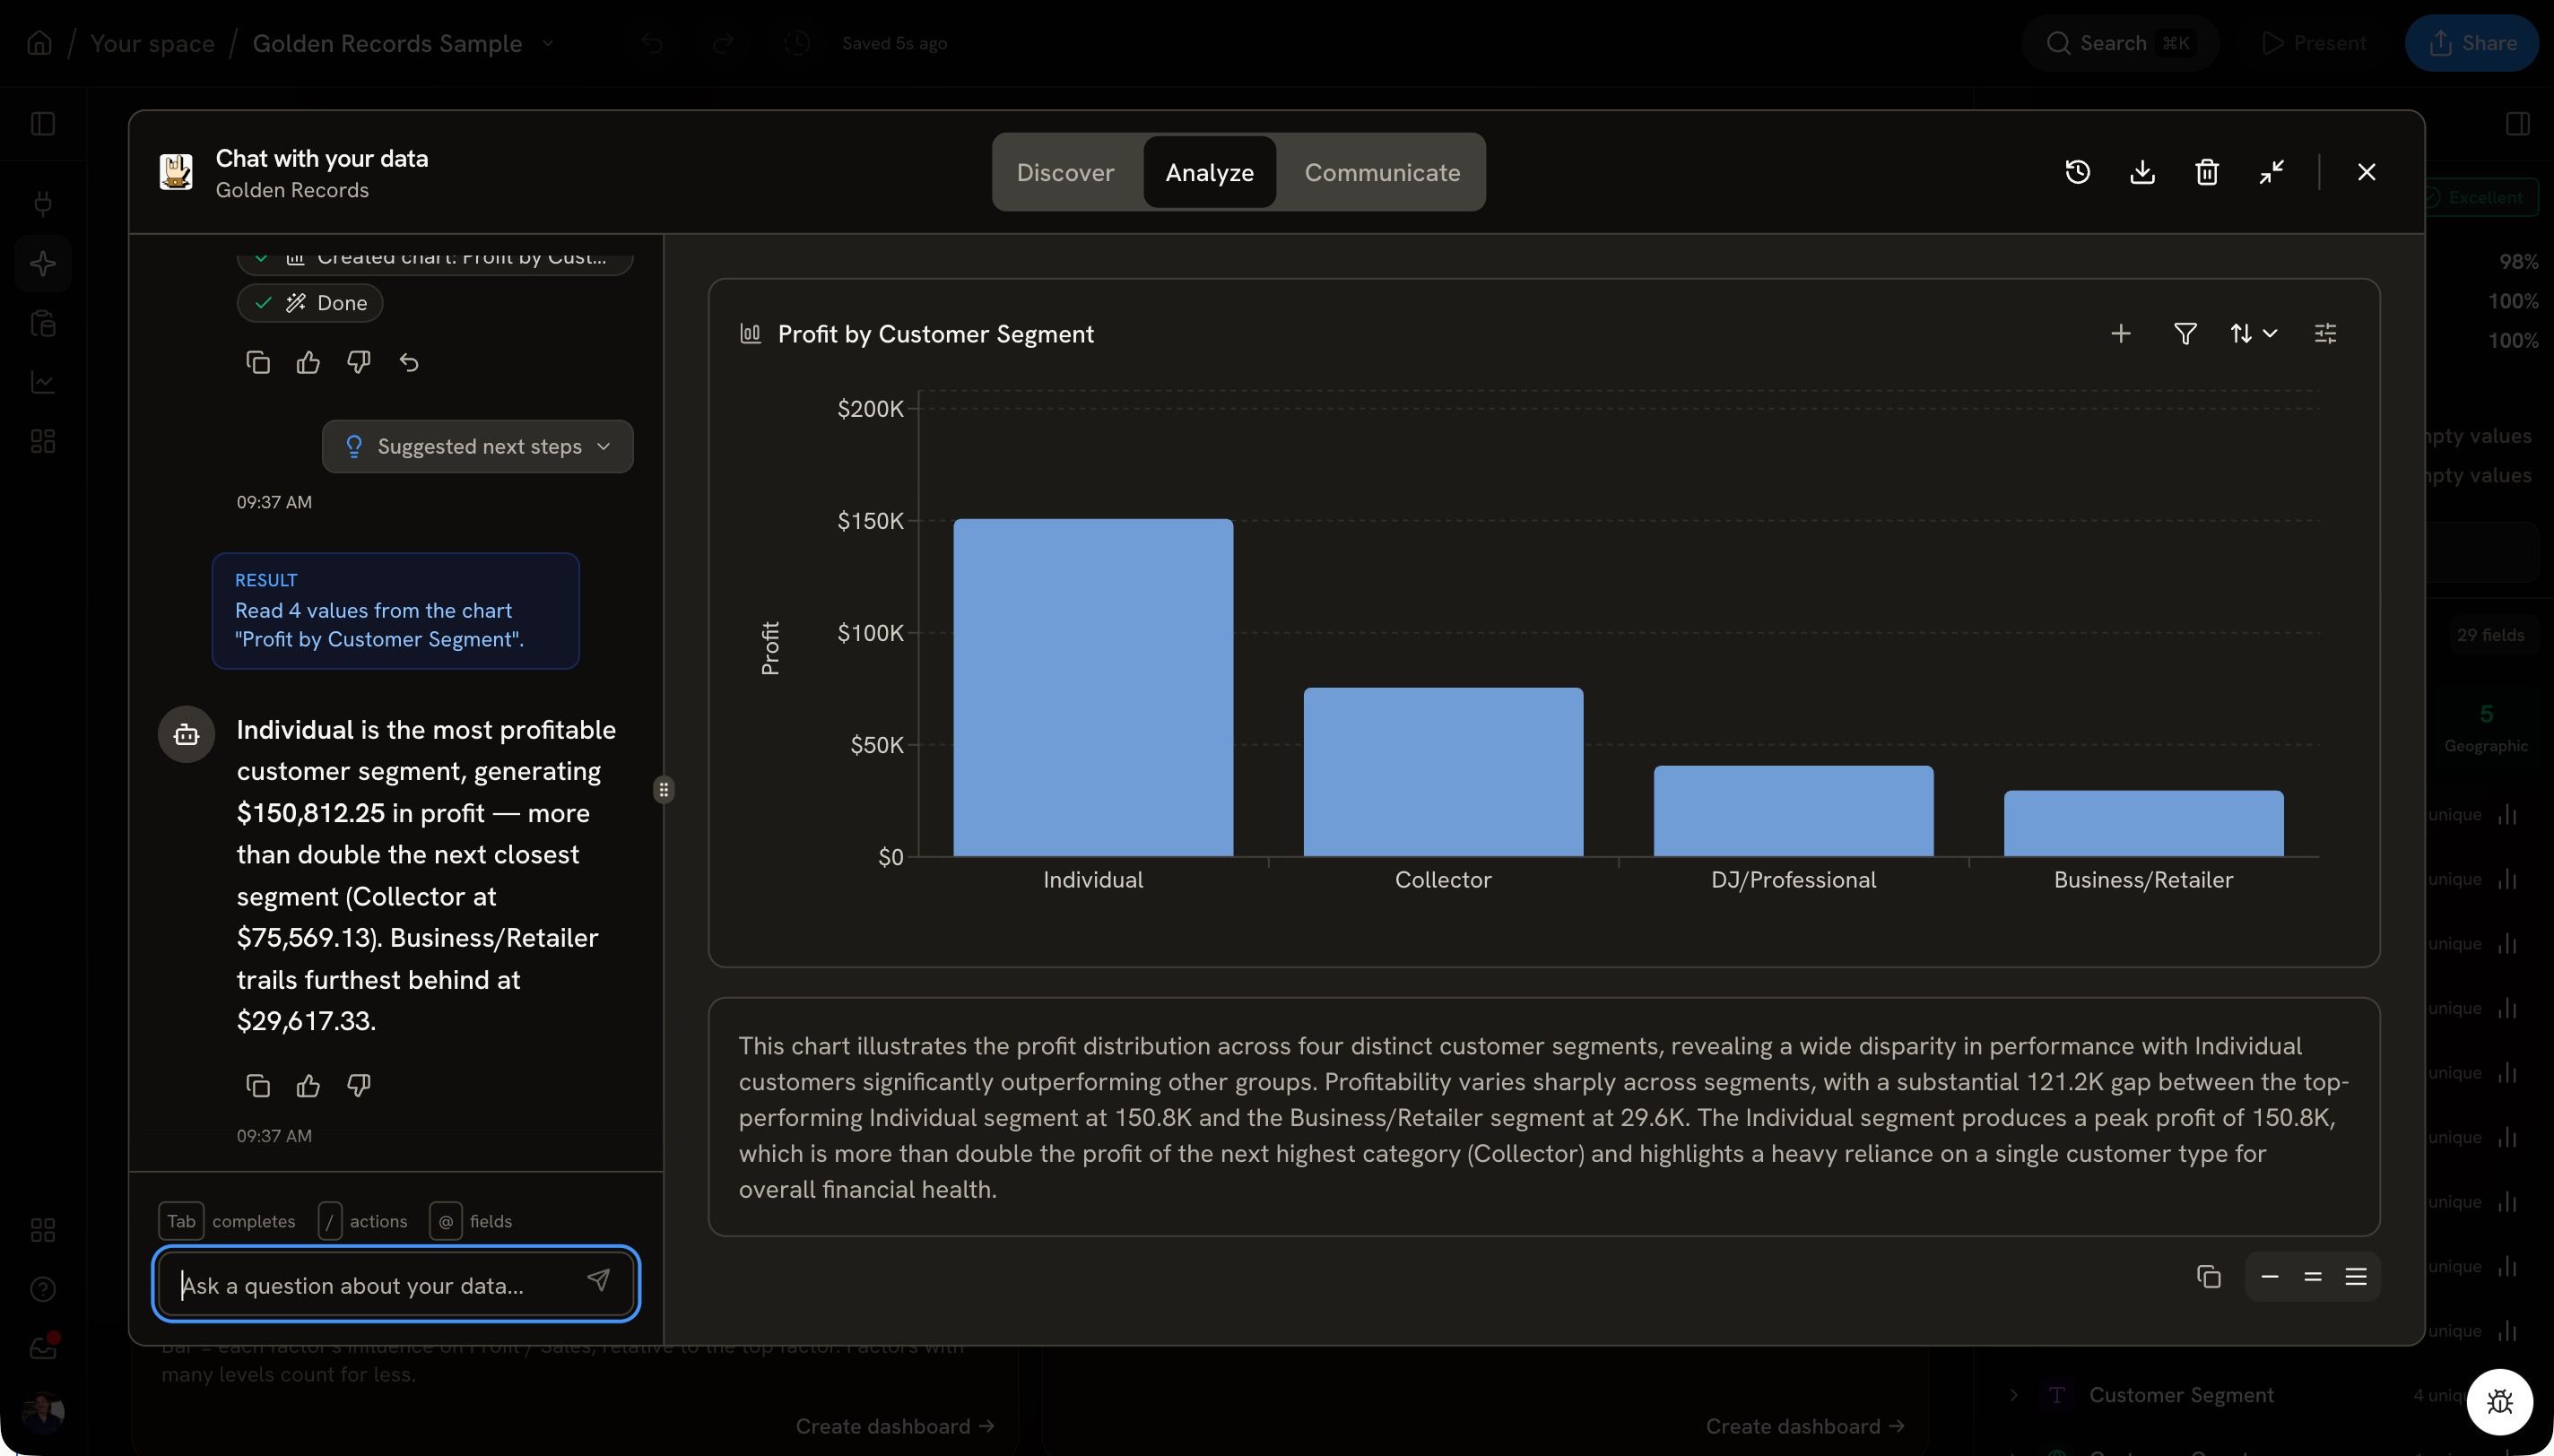Copy the Individual segment answer message

(x=258, y=1085)
